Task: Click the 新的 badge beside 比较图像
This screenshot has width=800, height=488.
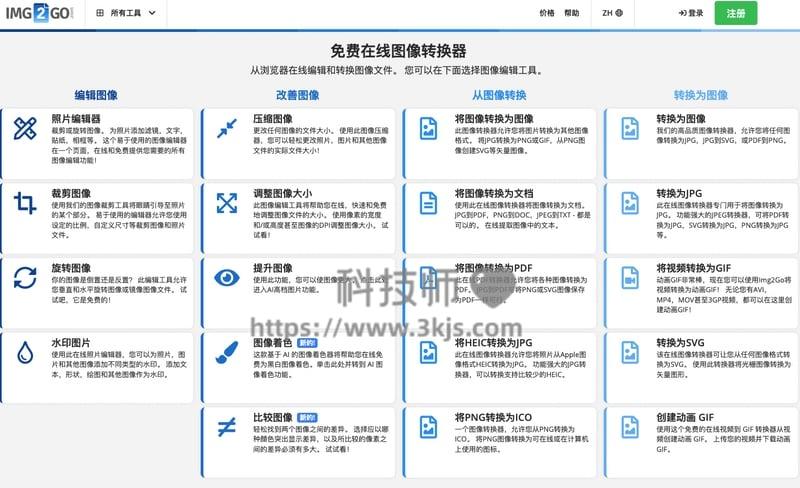Action: click(308, 418)
